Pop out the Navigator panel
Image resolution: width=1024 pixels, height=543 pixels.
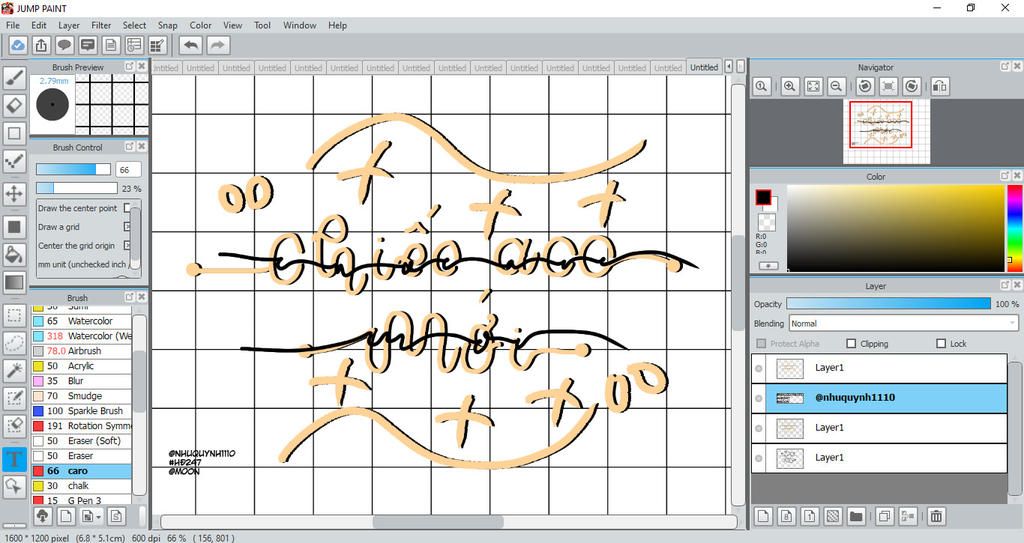coord(1005,67)
